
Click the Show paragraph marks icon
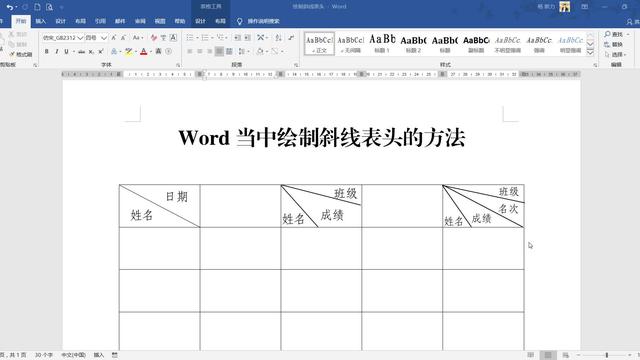click(291, 38)
